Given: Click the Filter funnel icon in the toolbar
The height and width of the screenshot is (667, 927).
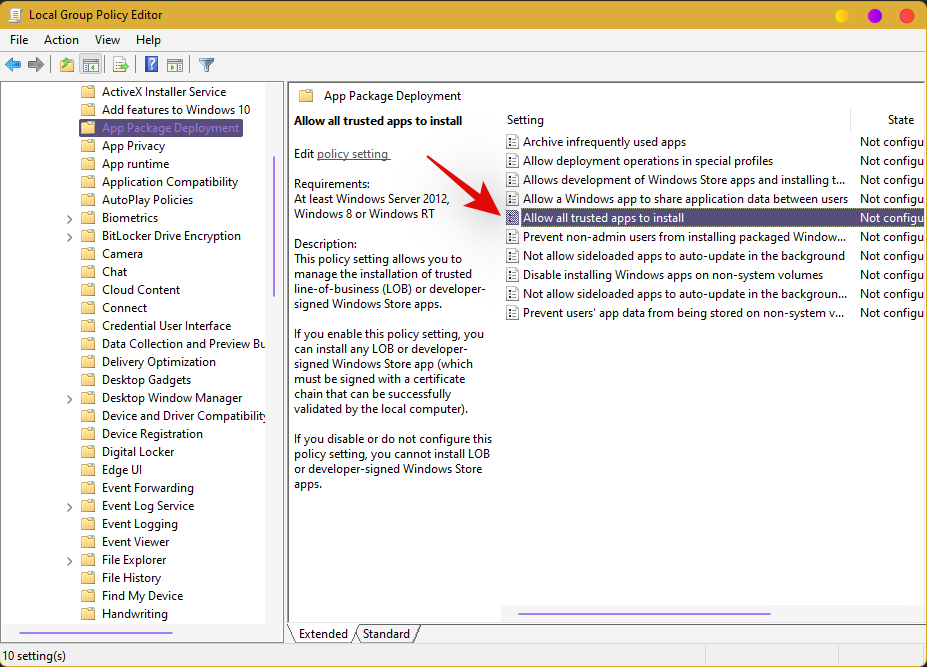Looking at the screenshot, I should click(x=206, y=65).
